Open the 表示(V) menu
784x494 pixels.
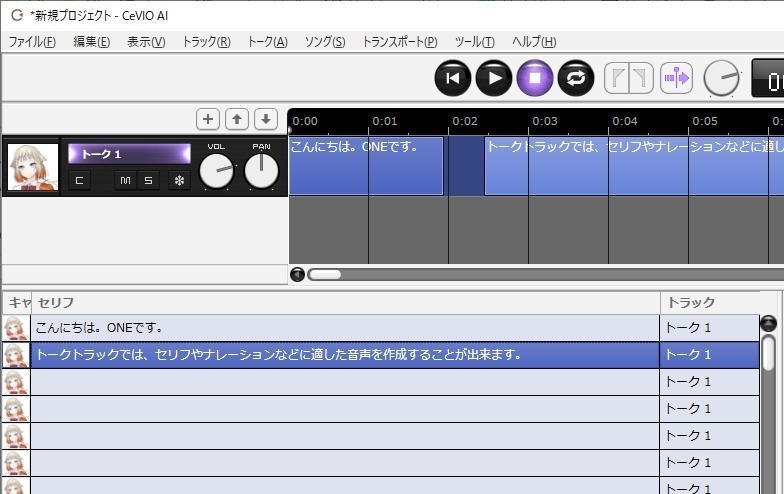point(146,42)
